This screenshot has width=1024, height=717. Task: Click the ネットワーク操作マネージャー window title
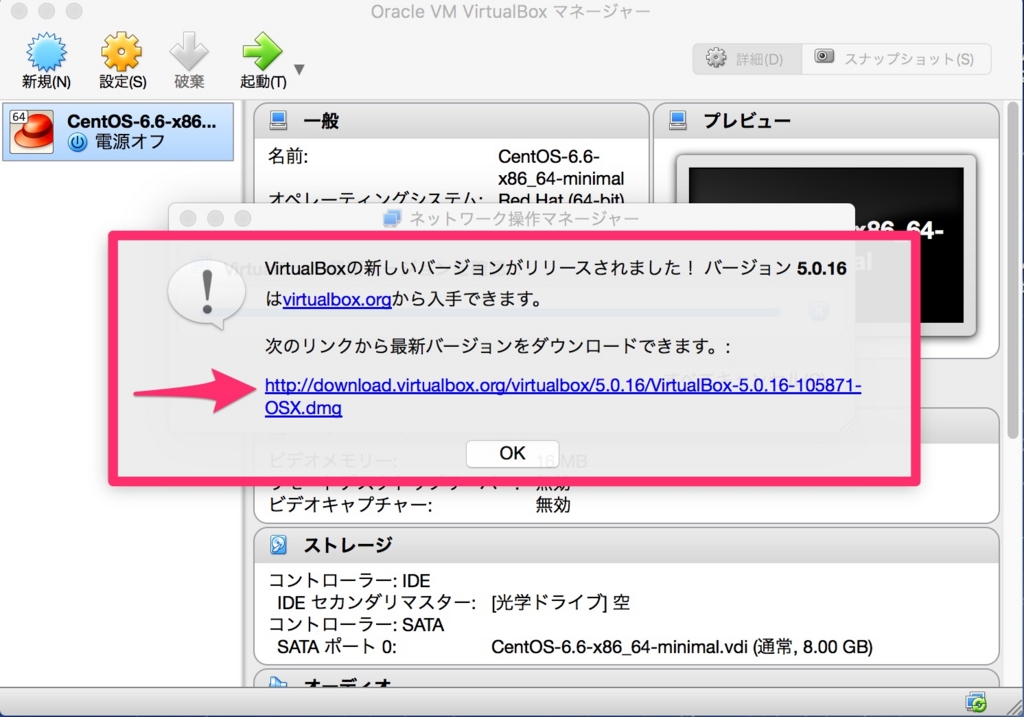(x=524, y=218)
